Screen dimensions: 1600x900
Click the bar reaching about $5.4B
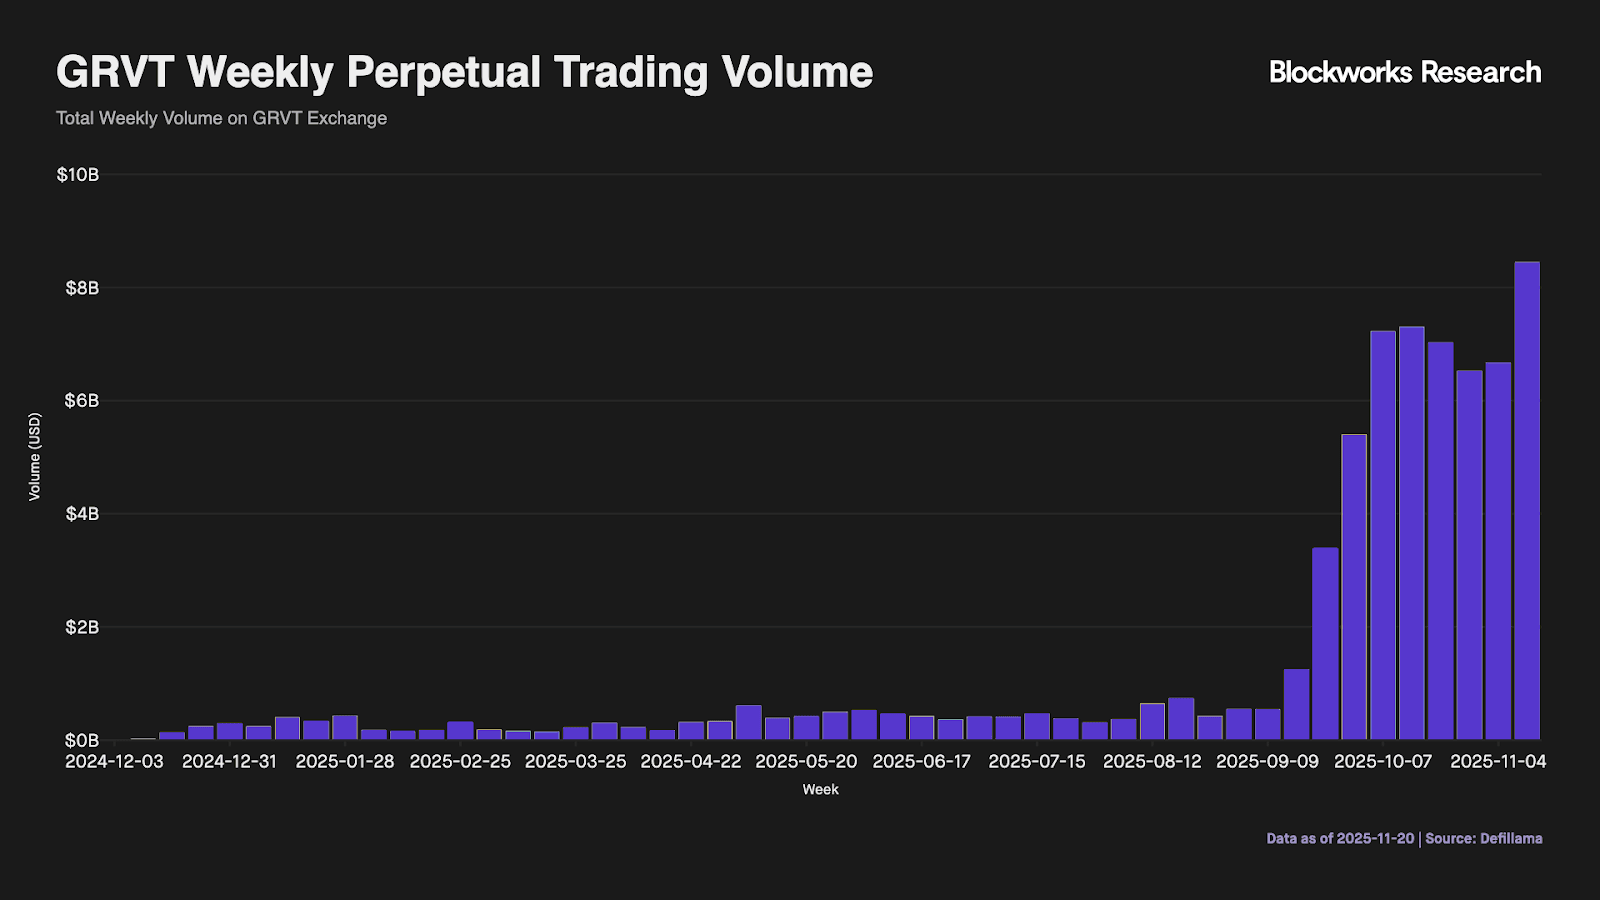(1354, 588)
